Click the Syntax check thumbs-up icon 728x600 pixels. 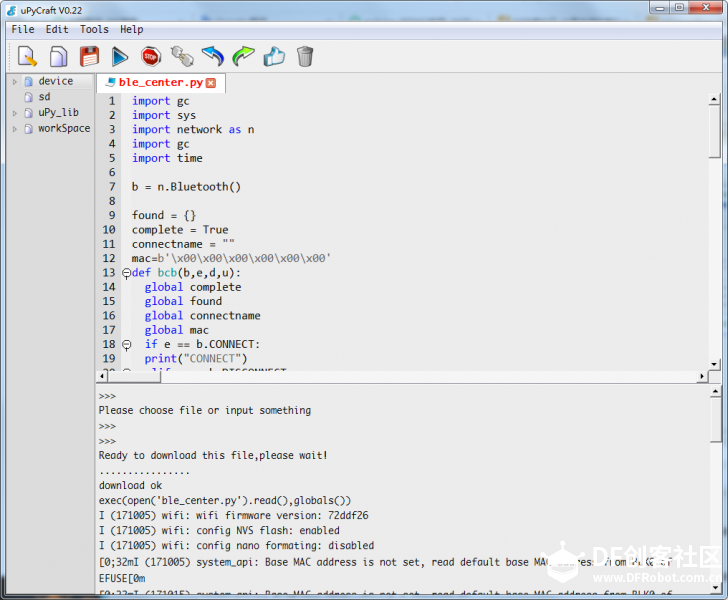pos(274,56)
